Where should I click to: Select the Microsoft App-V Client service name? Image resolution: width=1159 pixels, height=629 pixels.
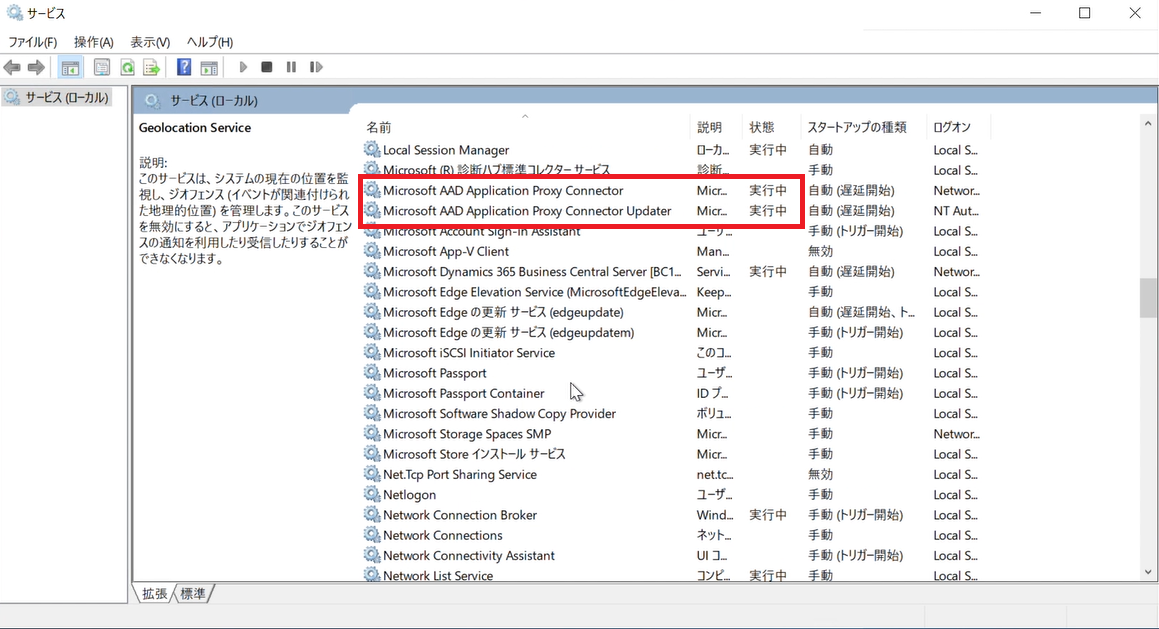[x=446, y=251]
